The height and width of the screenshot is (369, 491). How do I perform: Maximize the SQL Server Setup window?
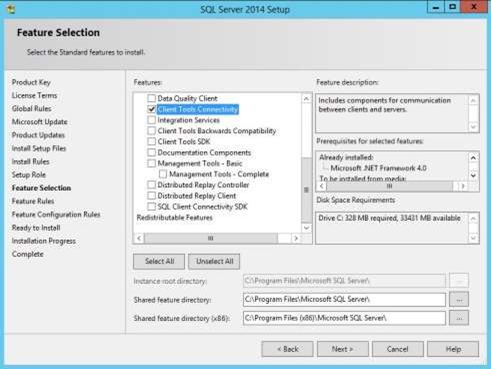coord(452,7)
